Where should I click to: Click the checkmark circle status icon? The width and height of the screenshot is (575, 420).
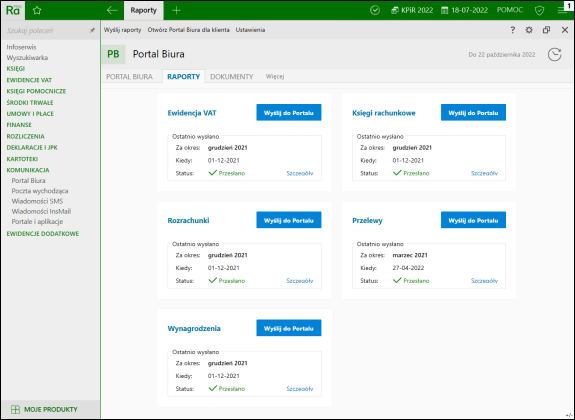point(375,11)
